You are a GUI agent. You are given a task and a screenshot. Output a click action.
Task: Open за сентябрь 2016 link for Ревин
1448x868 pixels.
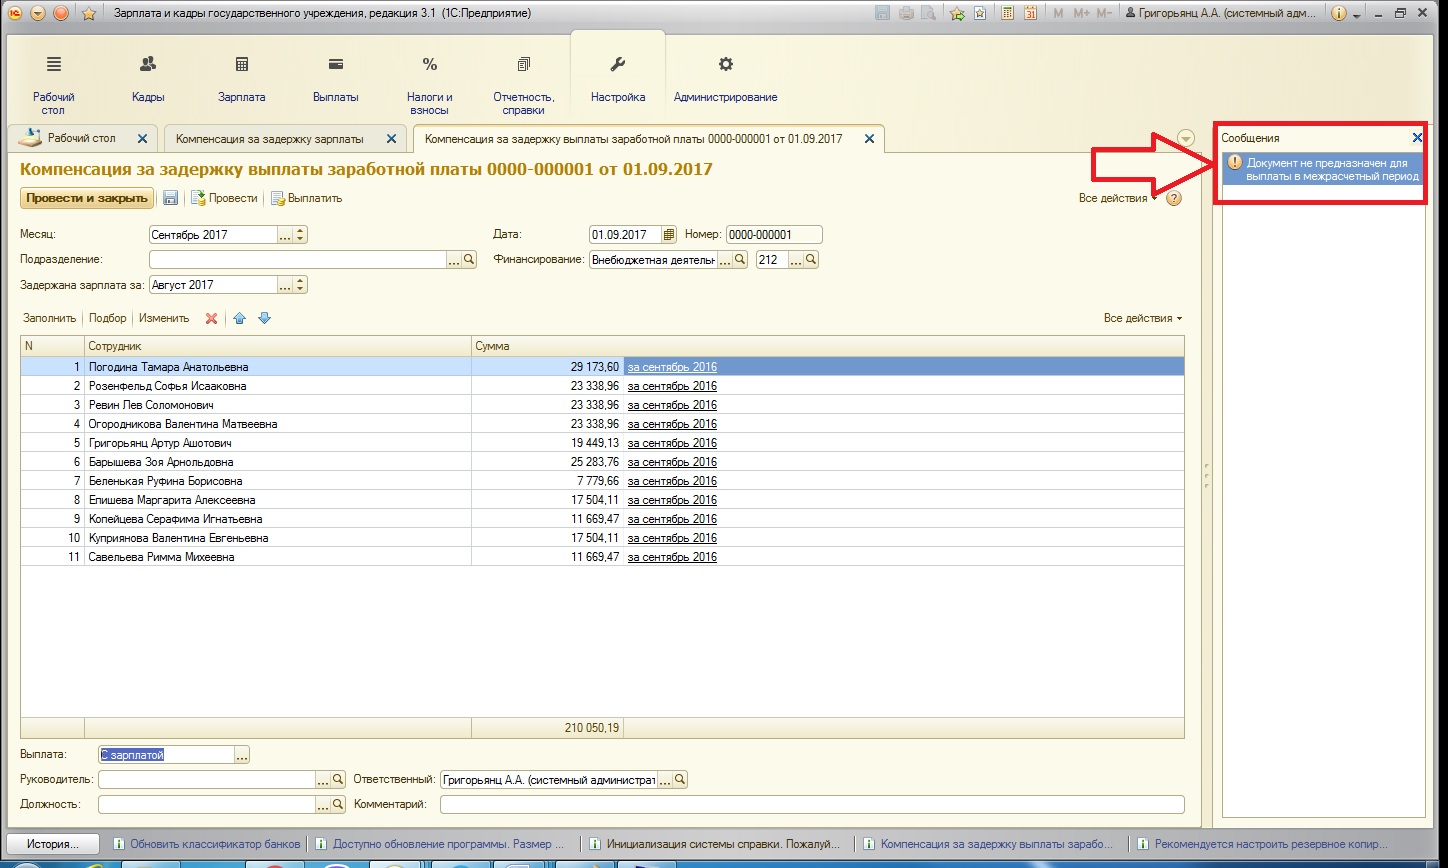(672, 405)
